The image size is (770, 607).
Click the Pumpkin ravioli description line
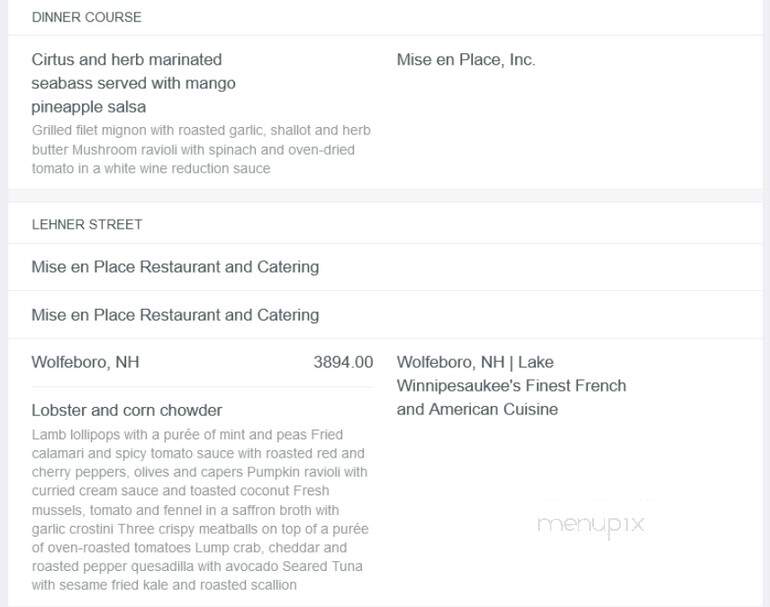(x=199, y=472)
